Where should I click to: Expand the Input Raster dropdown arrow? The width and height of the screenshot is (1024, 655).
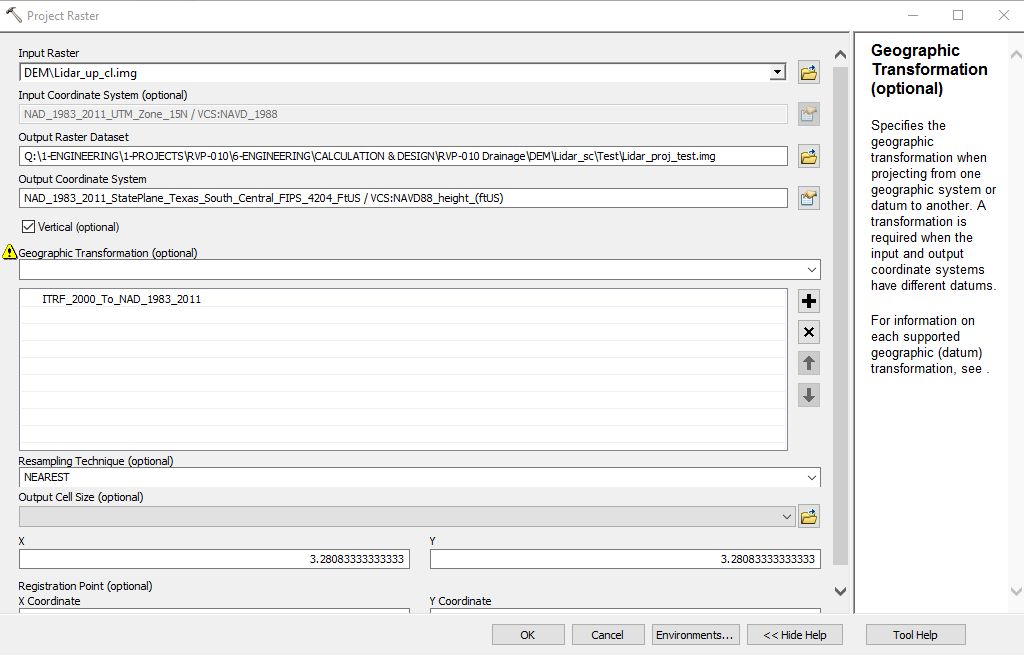tap(777, 72)
